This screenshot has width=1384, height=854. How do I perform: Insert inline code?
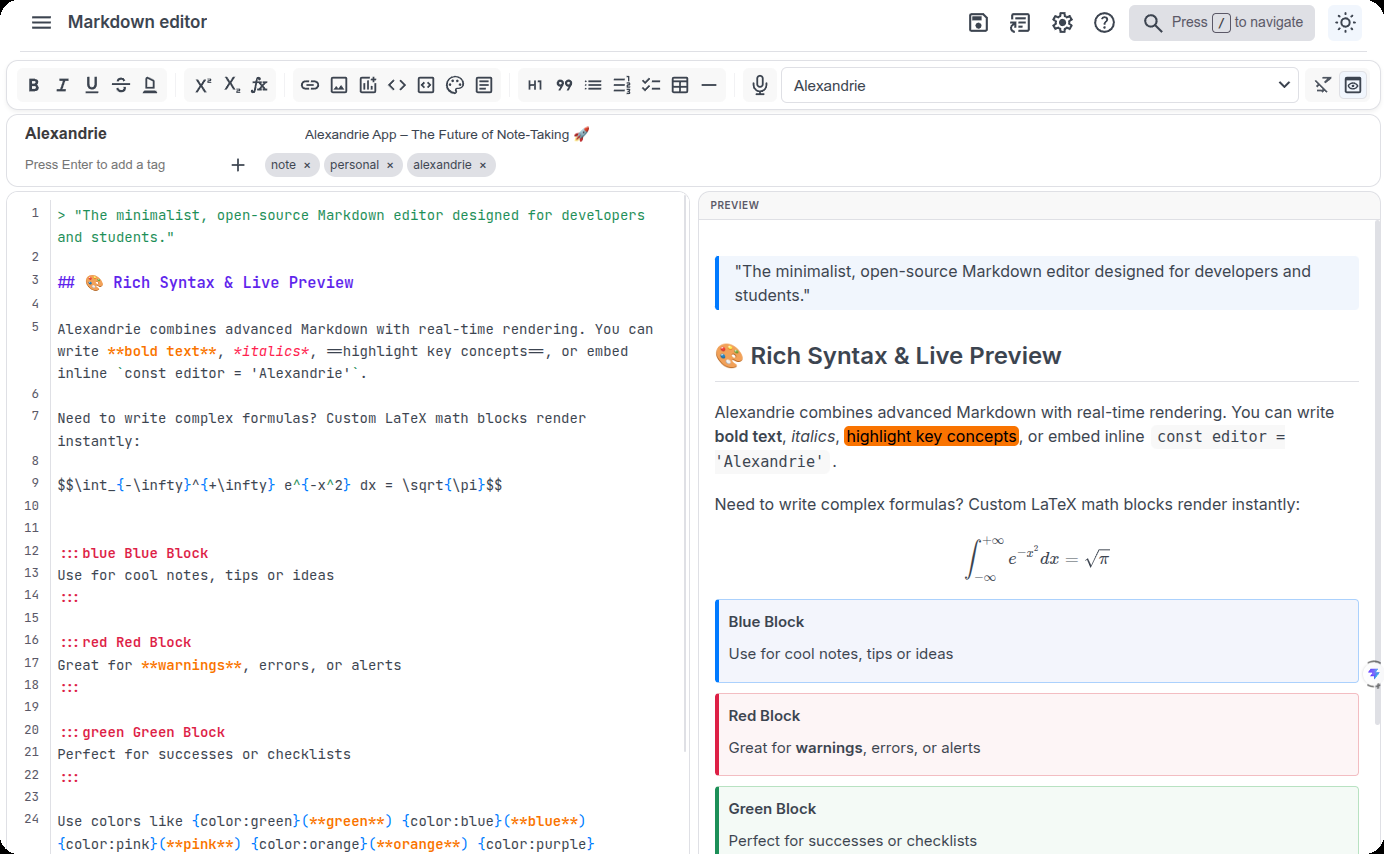(397, 85)
